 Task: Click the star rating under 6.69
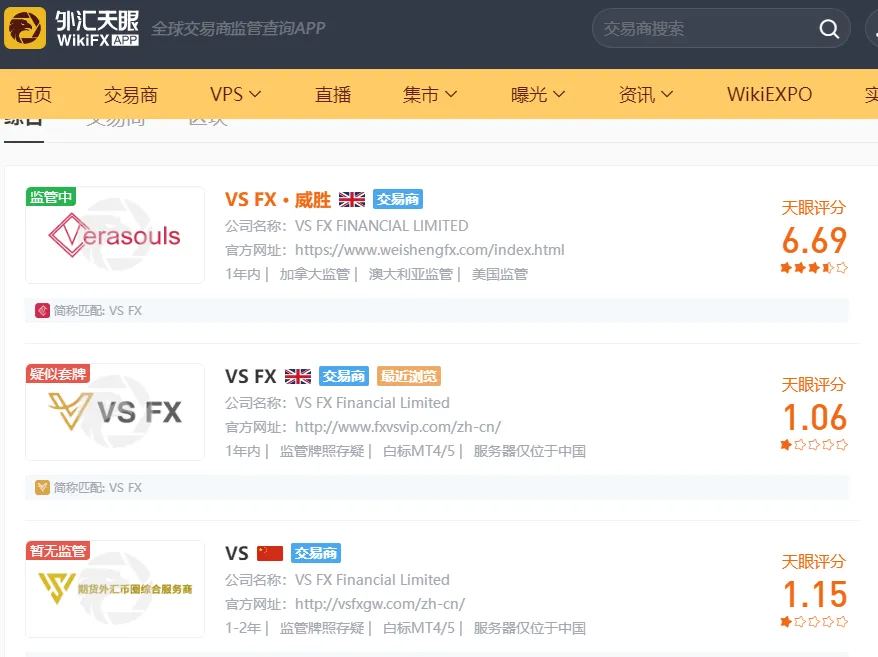[814, 268]
